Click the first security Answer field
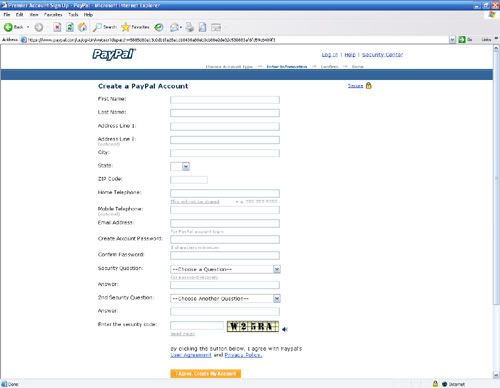The height and width of the screenshot is (388, 500). tap(225, 285)
